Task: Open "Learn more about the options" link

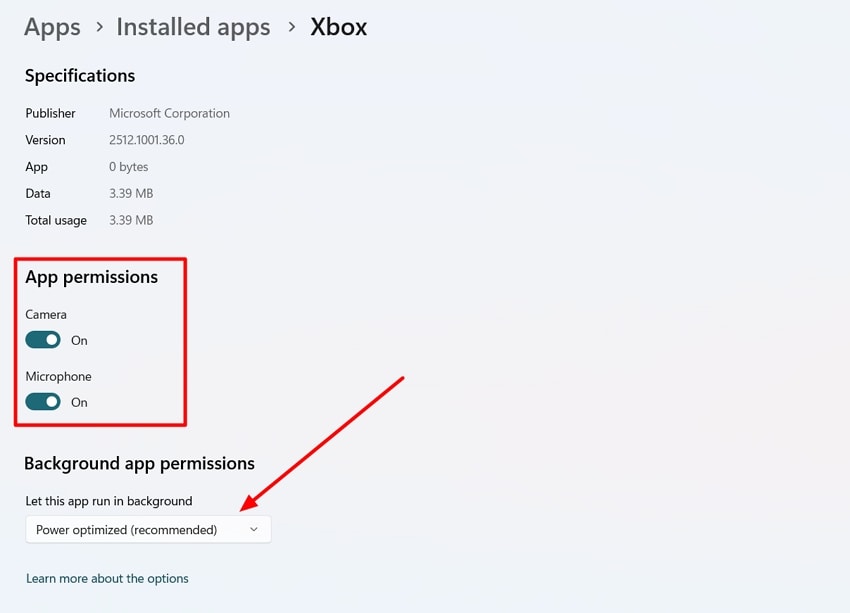Action: pos(107,578)
